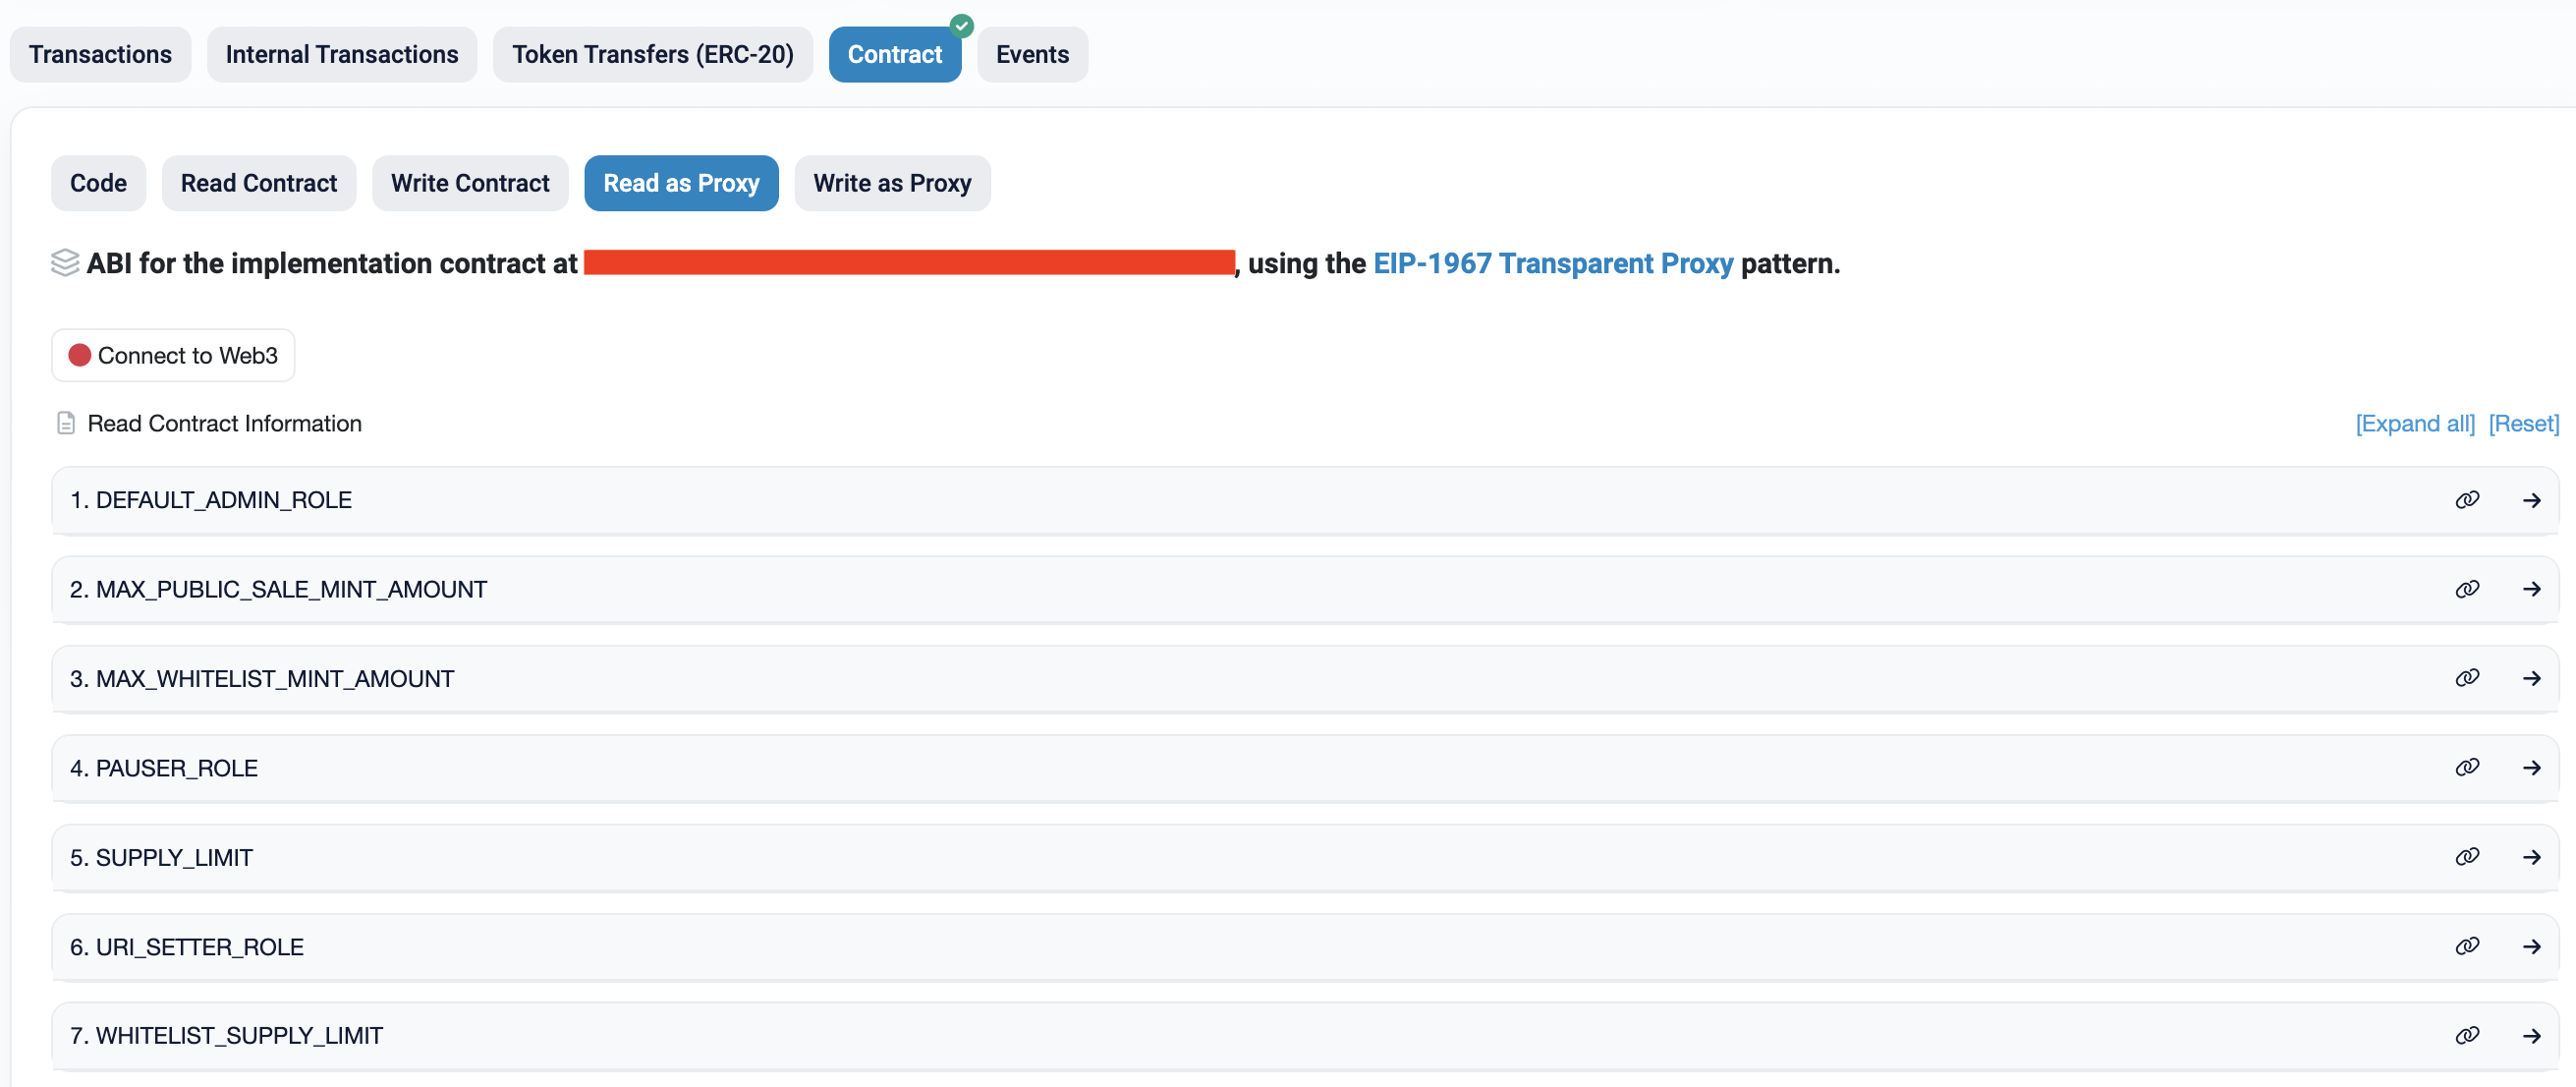
Task: Open EIP-1967 Transparent Proxy link
Action: click(x=1552, y=263)
